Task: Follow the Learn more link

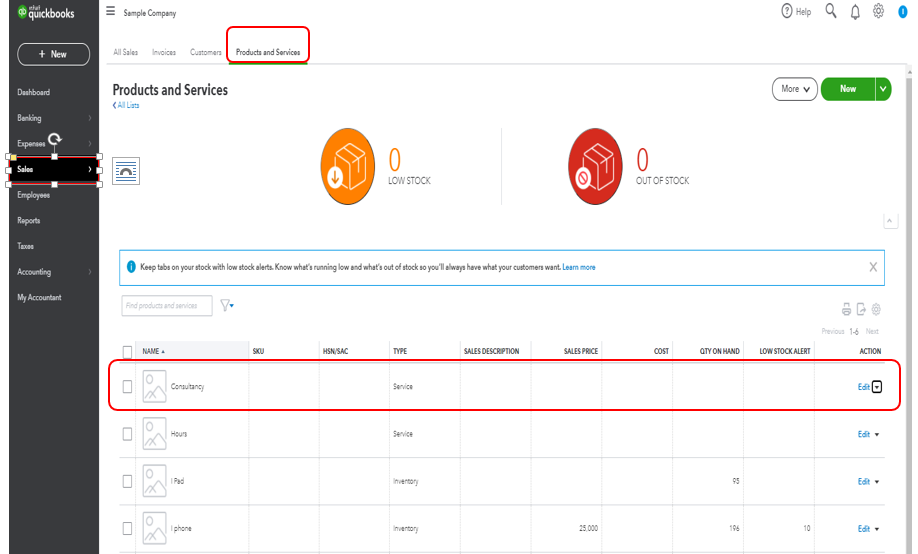Action: pos(578,267)
